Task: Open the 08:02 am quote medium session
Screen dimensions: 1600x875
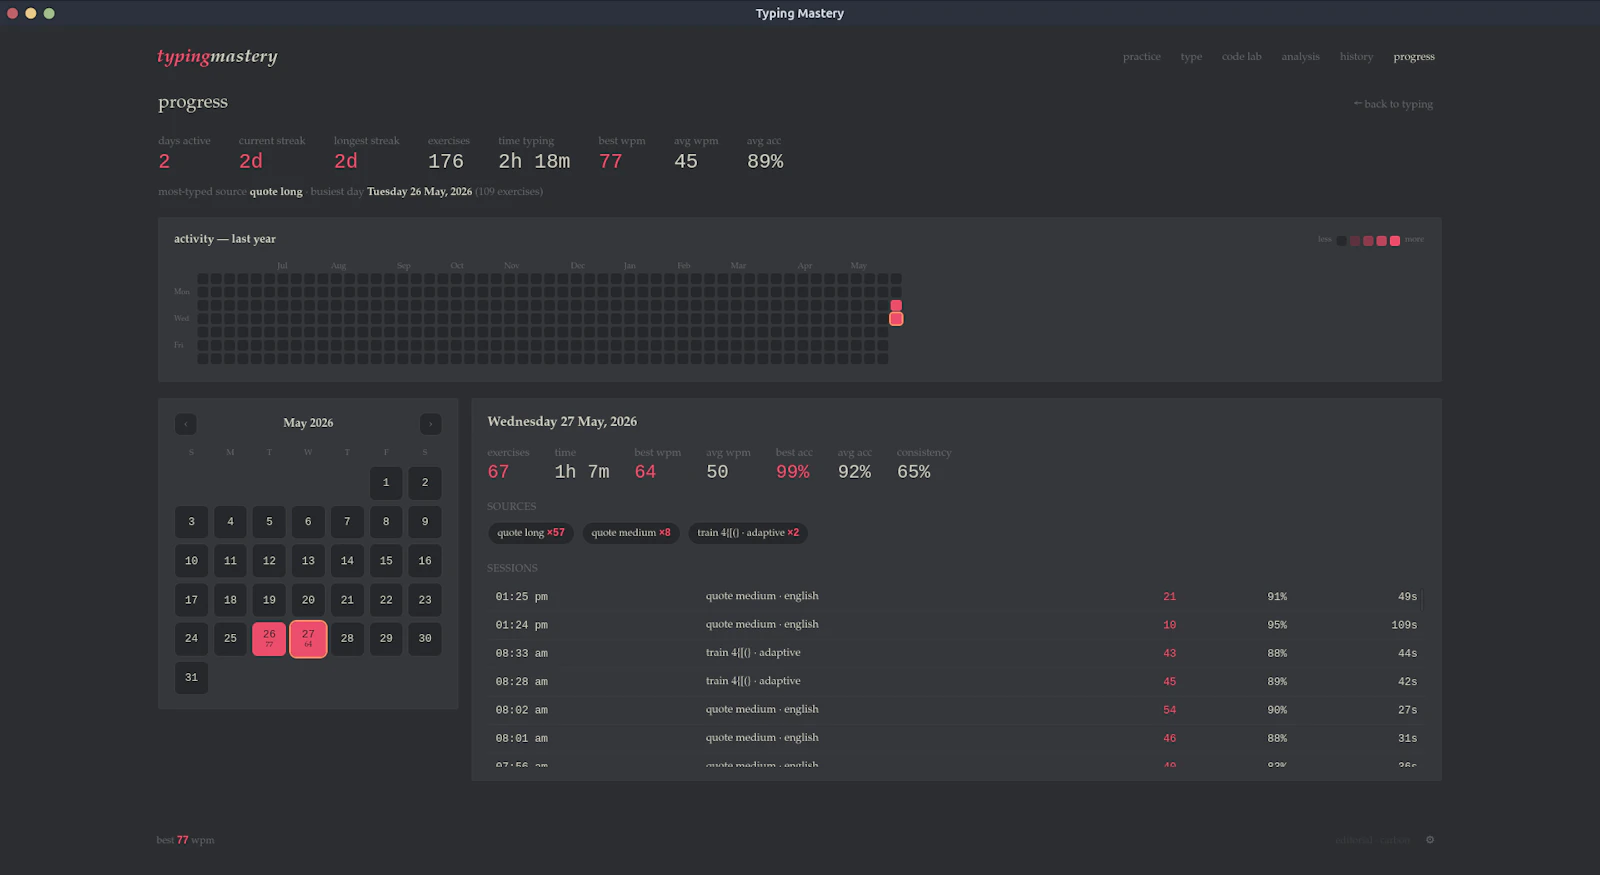Action: pos(956,710)
